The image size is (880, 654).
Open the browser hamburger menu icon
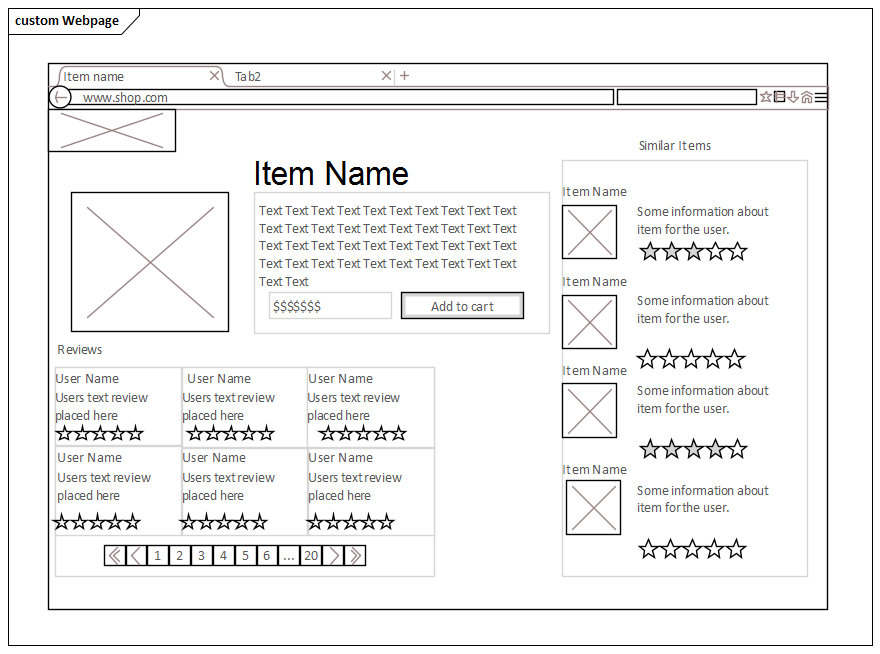pyautogui.click(x=821, y=97)
